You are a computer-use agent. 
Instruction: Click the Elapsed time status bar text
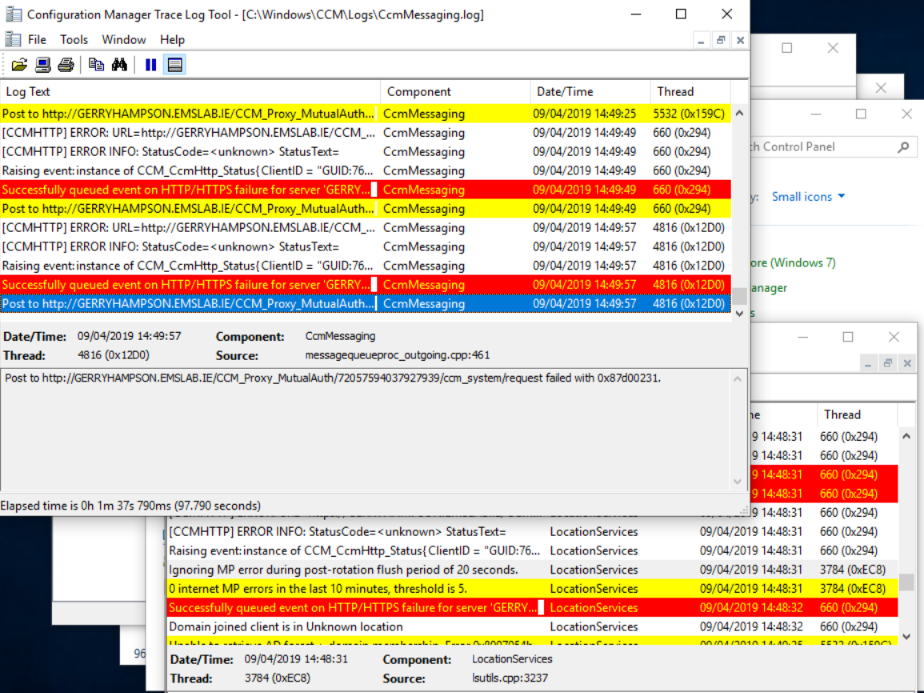coord(131,506)
